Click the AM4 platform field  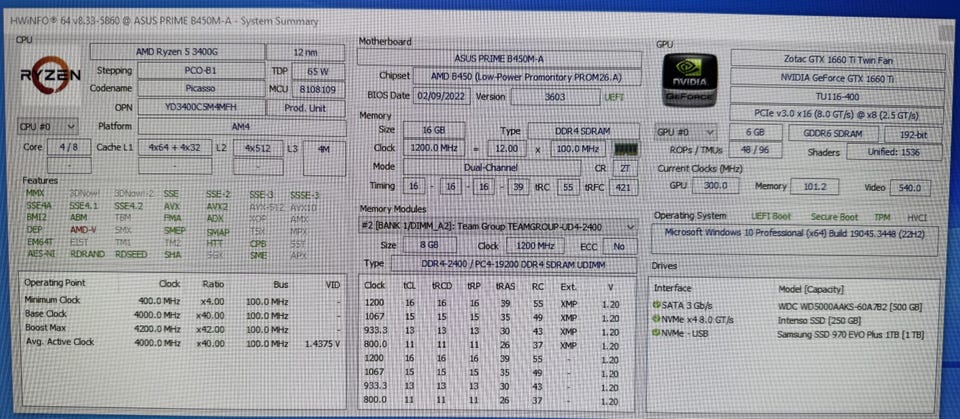pos(241,126)
